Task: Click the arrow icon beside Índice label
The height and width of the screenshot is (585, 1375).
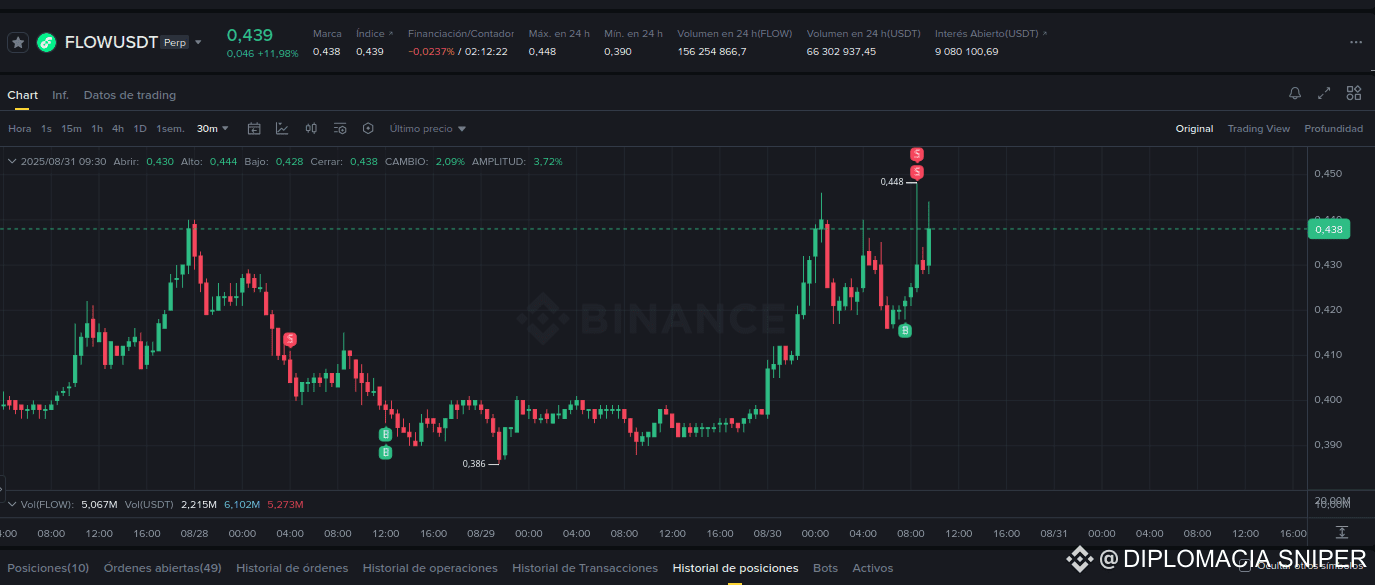Action: (x=390, y=34)
